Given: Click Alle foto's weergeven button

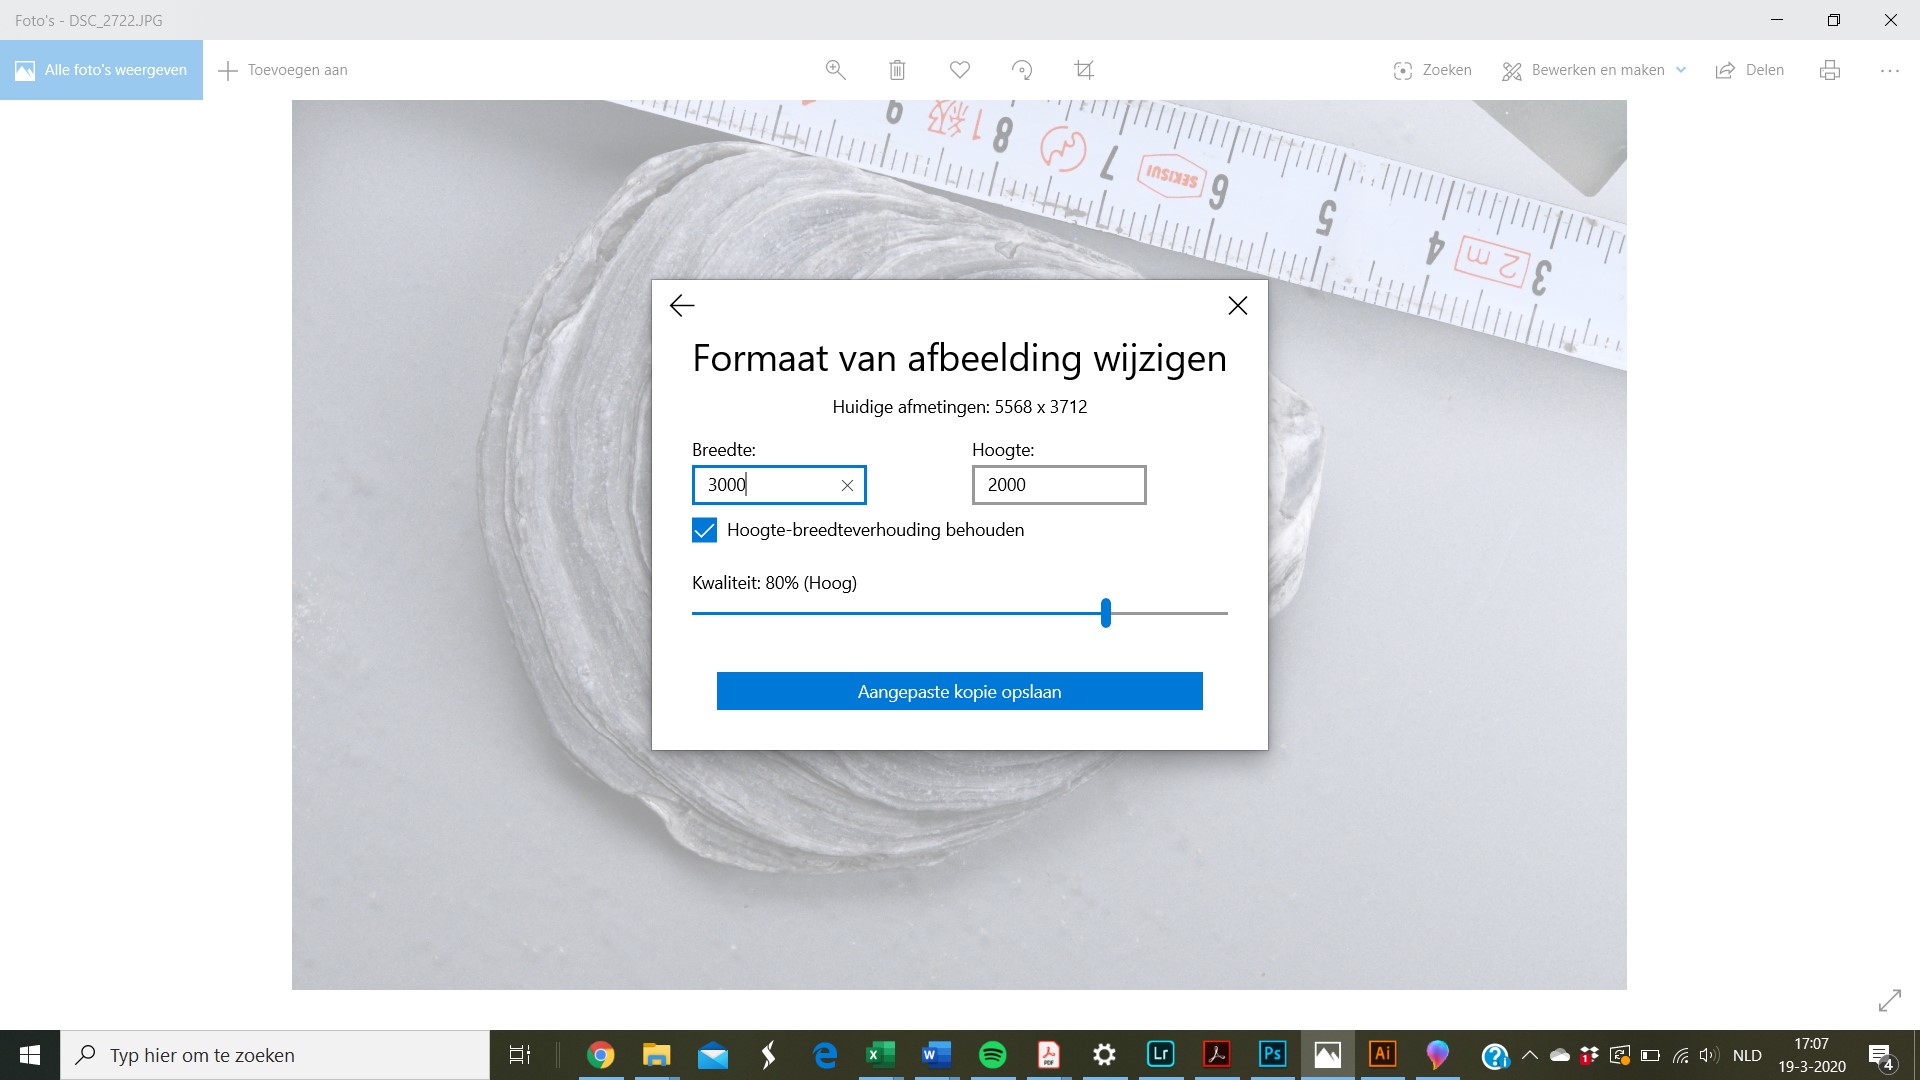Looking at the screenshot, I should click(101, 70).
